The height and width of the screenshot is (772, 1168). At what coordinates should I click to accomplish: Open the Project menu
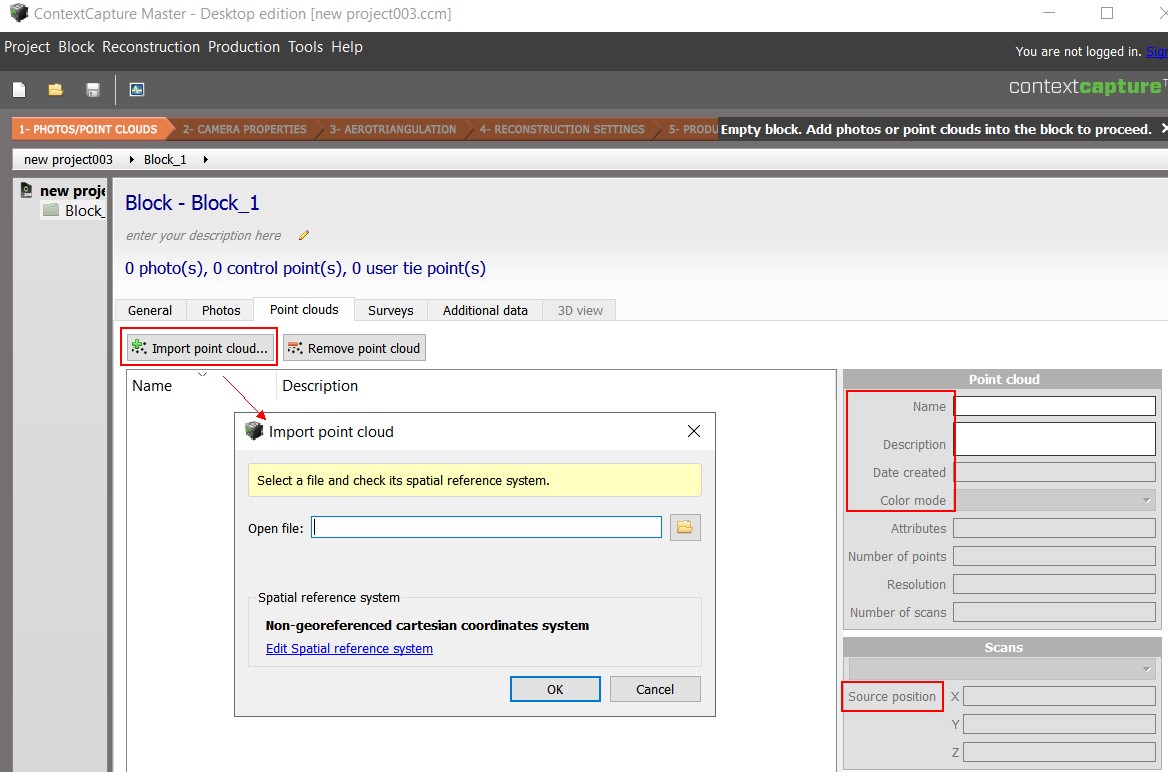pyautogui.click(x=27, y=47)
